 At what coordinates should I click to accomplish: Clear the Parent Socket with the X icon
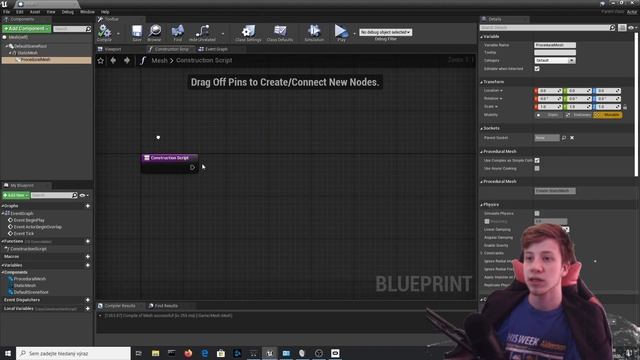572,138
